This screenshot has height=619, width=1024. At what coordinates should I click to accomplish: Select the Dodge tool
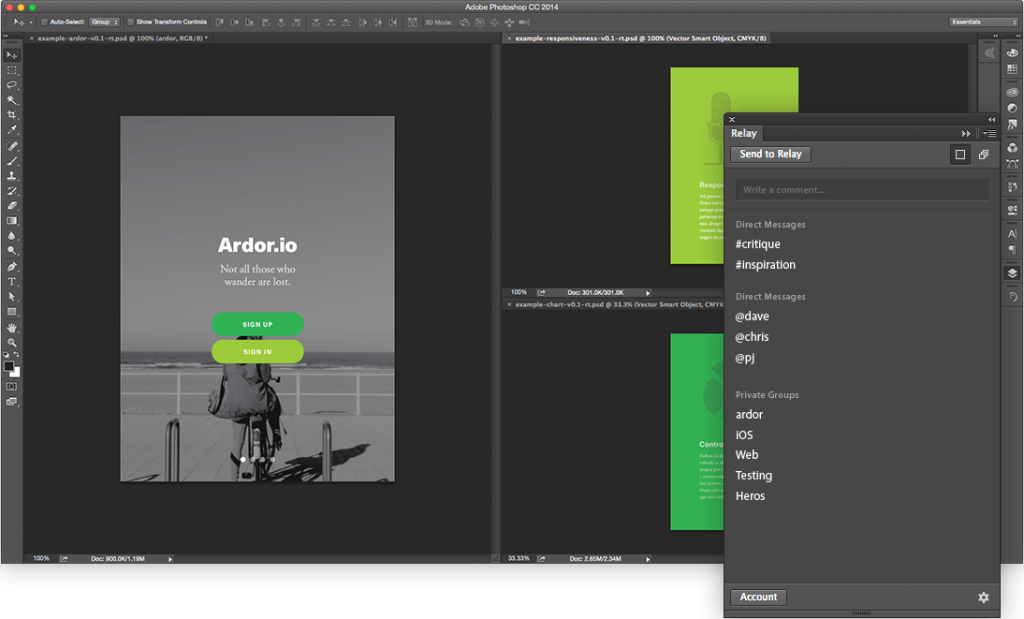tap(12, 251)
